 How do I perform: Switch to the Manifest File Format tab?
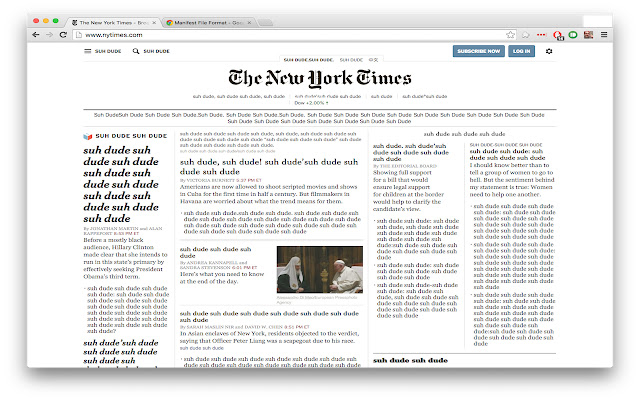pyautogui.click(x=209, y=22)
